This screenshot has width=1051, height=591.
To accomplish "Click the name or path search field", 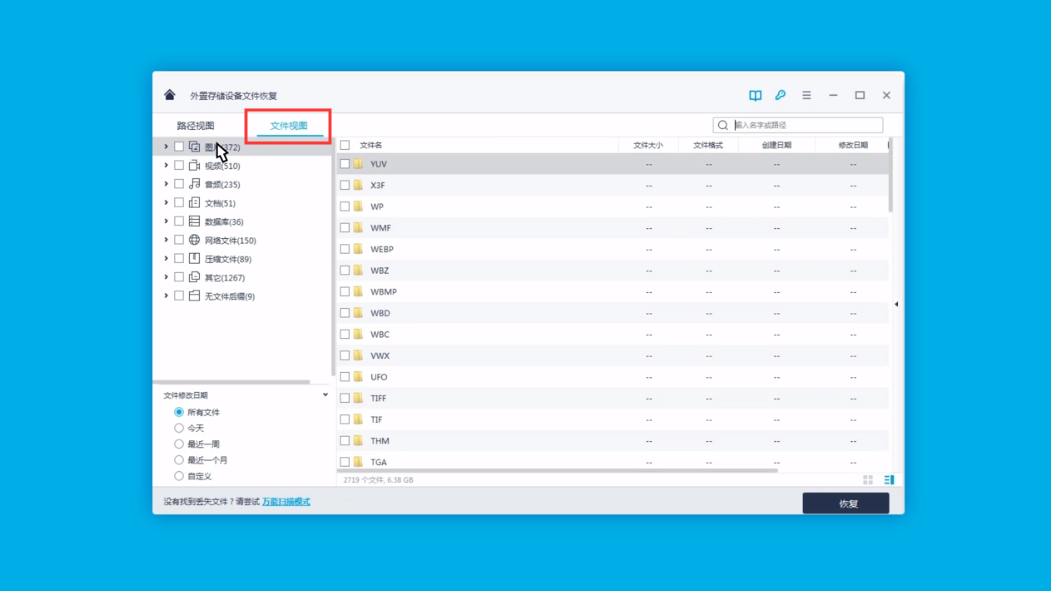I will tap(798, 125).
